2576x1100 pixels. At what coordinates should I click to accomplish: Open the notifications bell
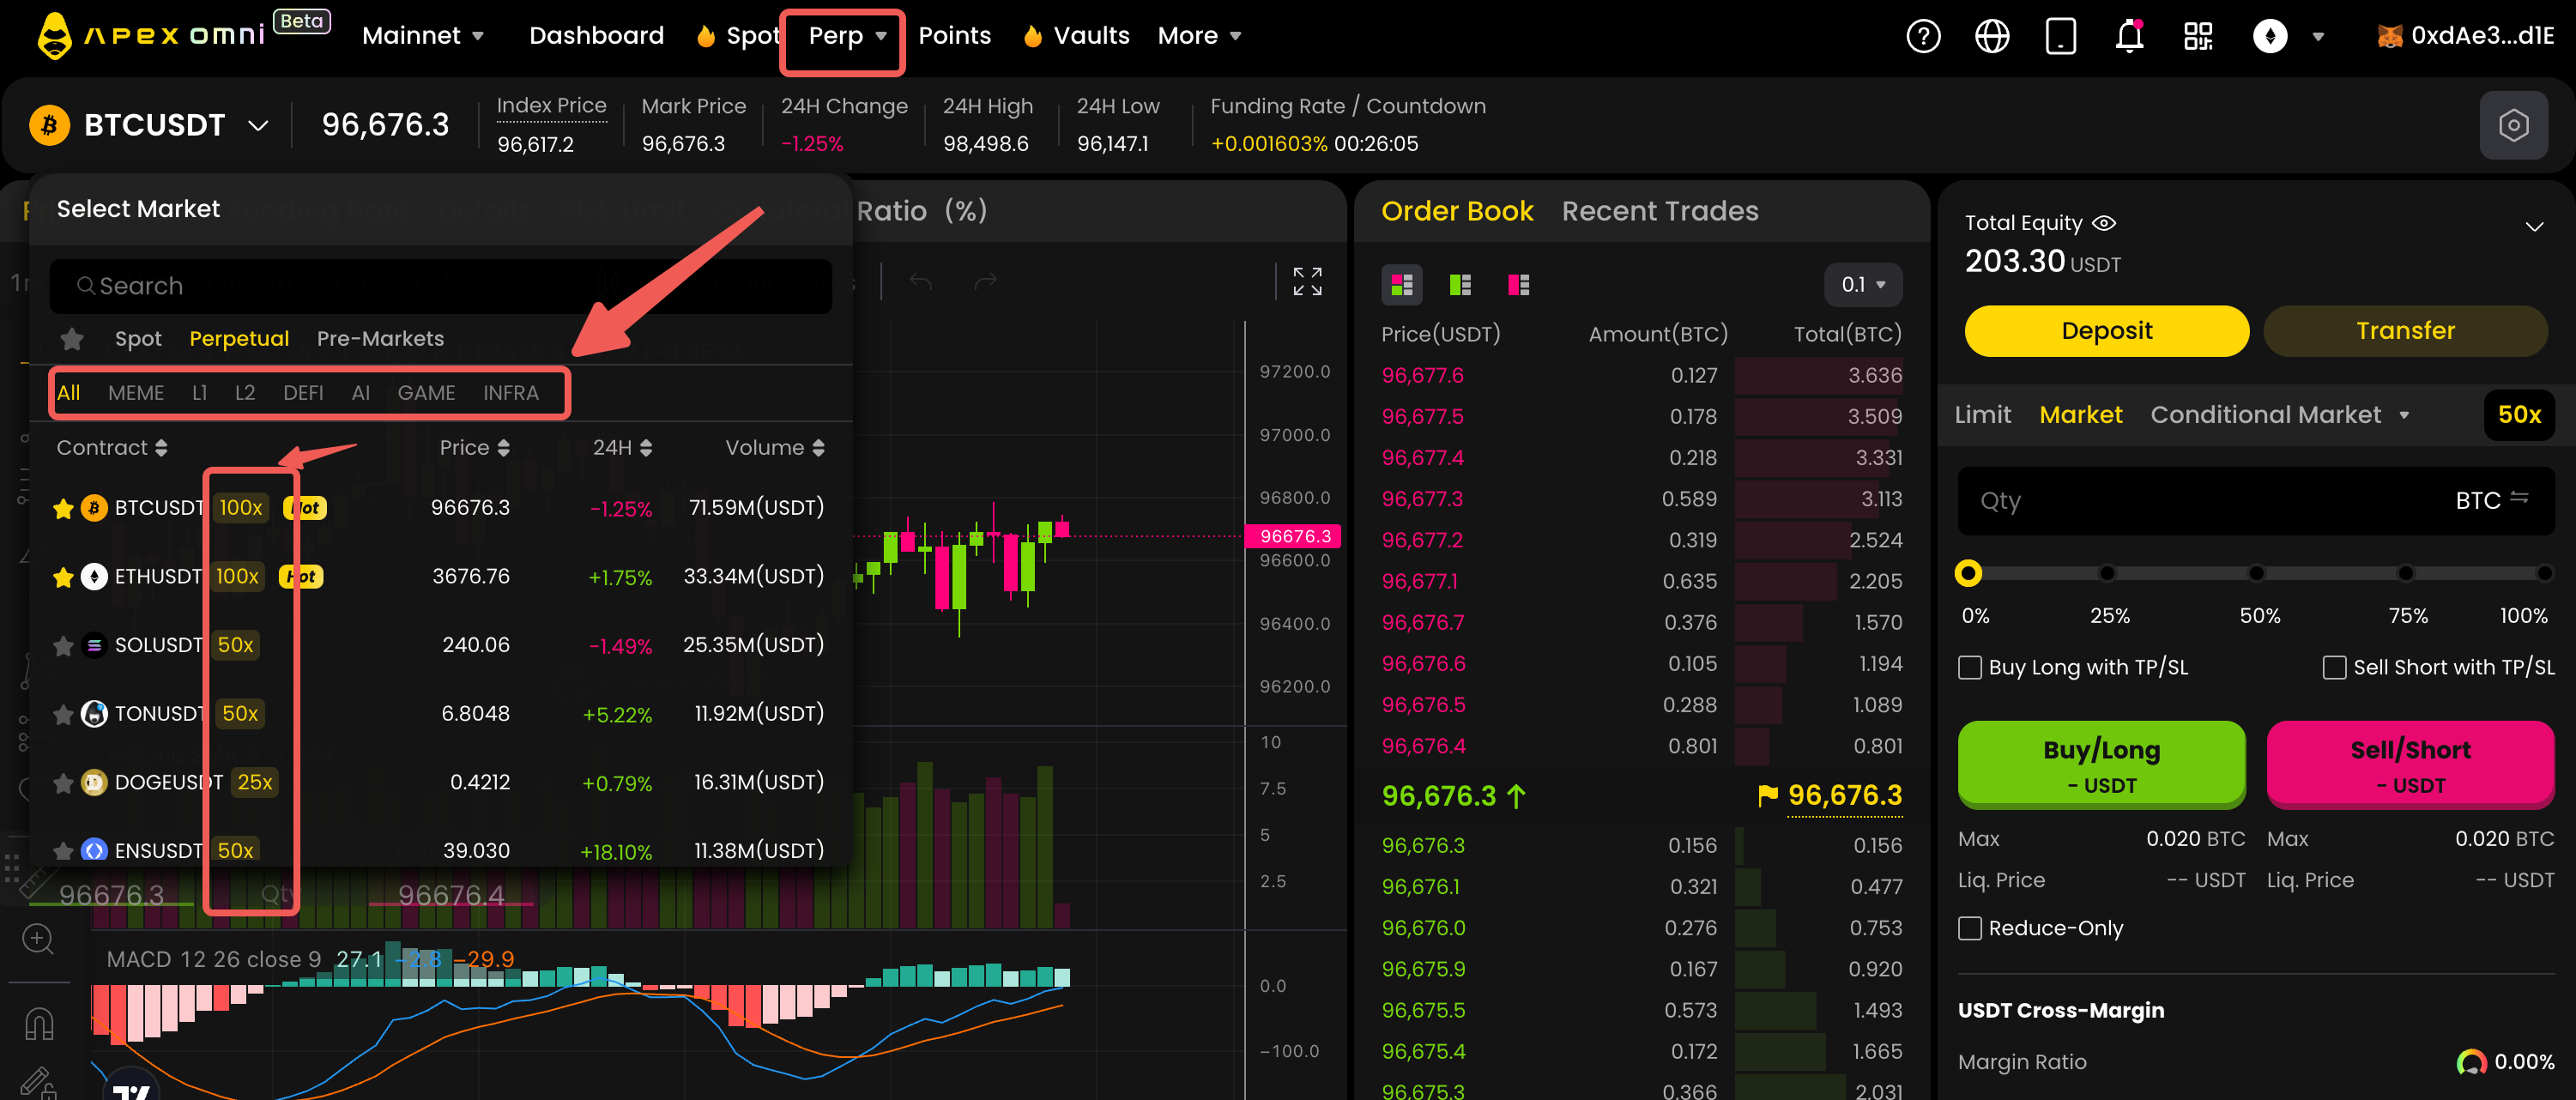coord(2130,37)
